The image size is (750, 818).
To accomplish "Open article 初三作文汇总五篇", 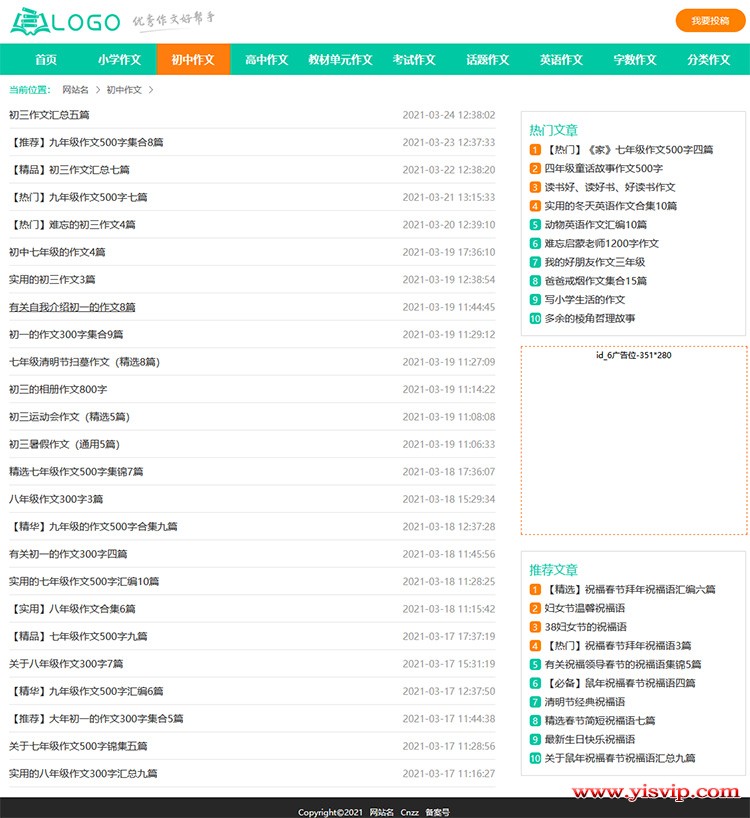I will point(49,115).
